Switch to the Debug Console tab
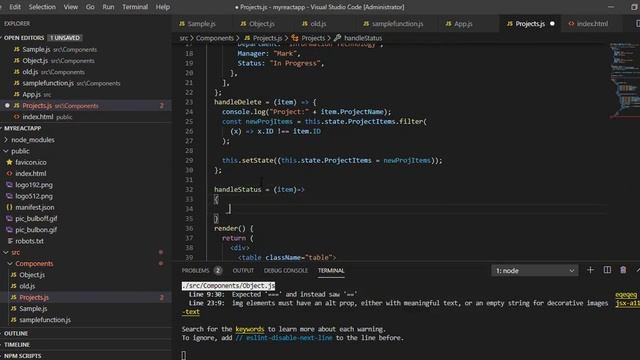Viewport: 640px width, 360px height. coord(286,271)
